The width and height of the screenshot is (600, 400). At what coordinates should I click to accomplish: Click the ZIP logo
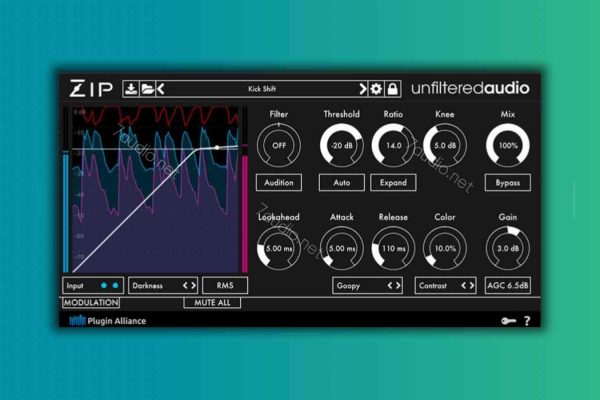coord(91,89)
